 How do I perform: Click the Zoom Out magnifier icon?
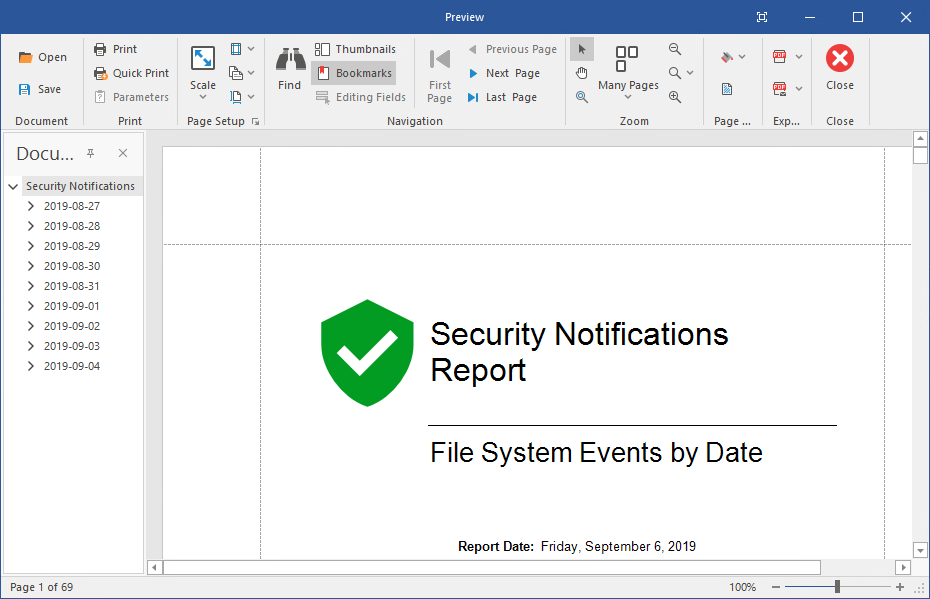pos(675,49)
